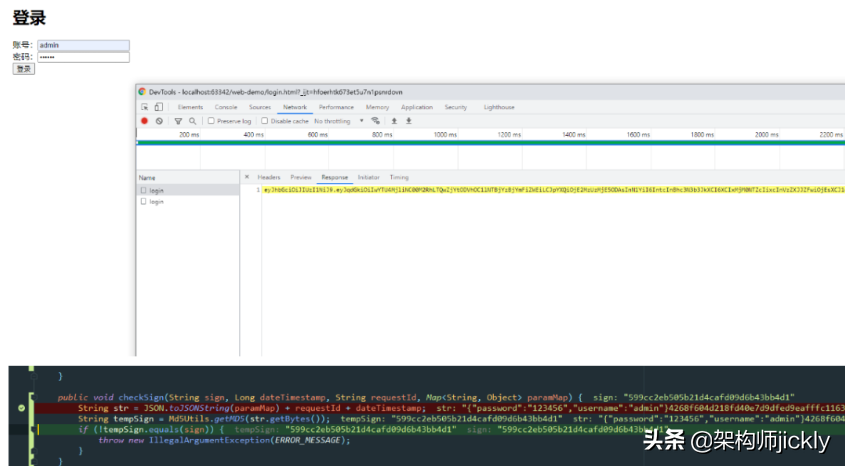
Task: Focus the 账号 field containing admin
Action: (x=84, y=45)
